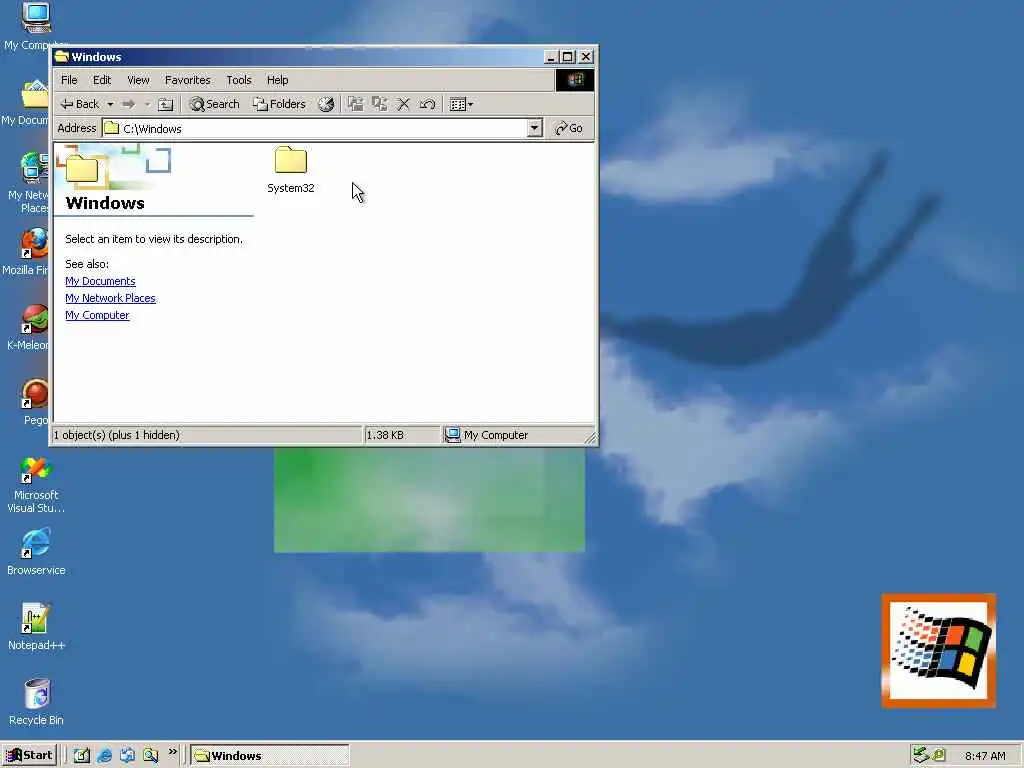Expand the address bar dropdown
Image resolution: width=1024 pixels, height=768 pixels.
[535, 128]
